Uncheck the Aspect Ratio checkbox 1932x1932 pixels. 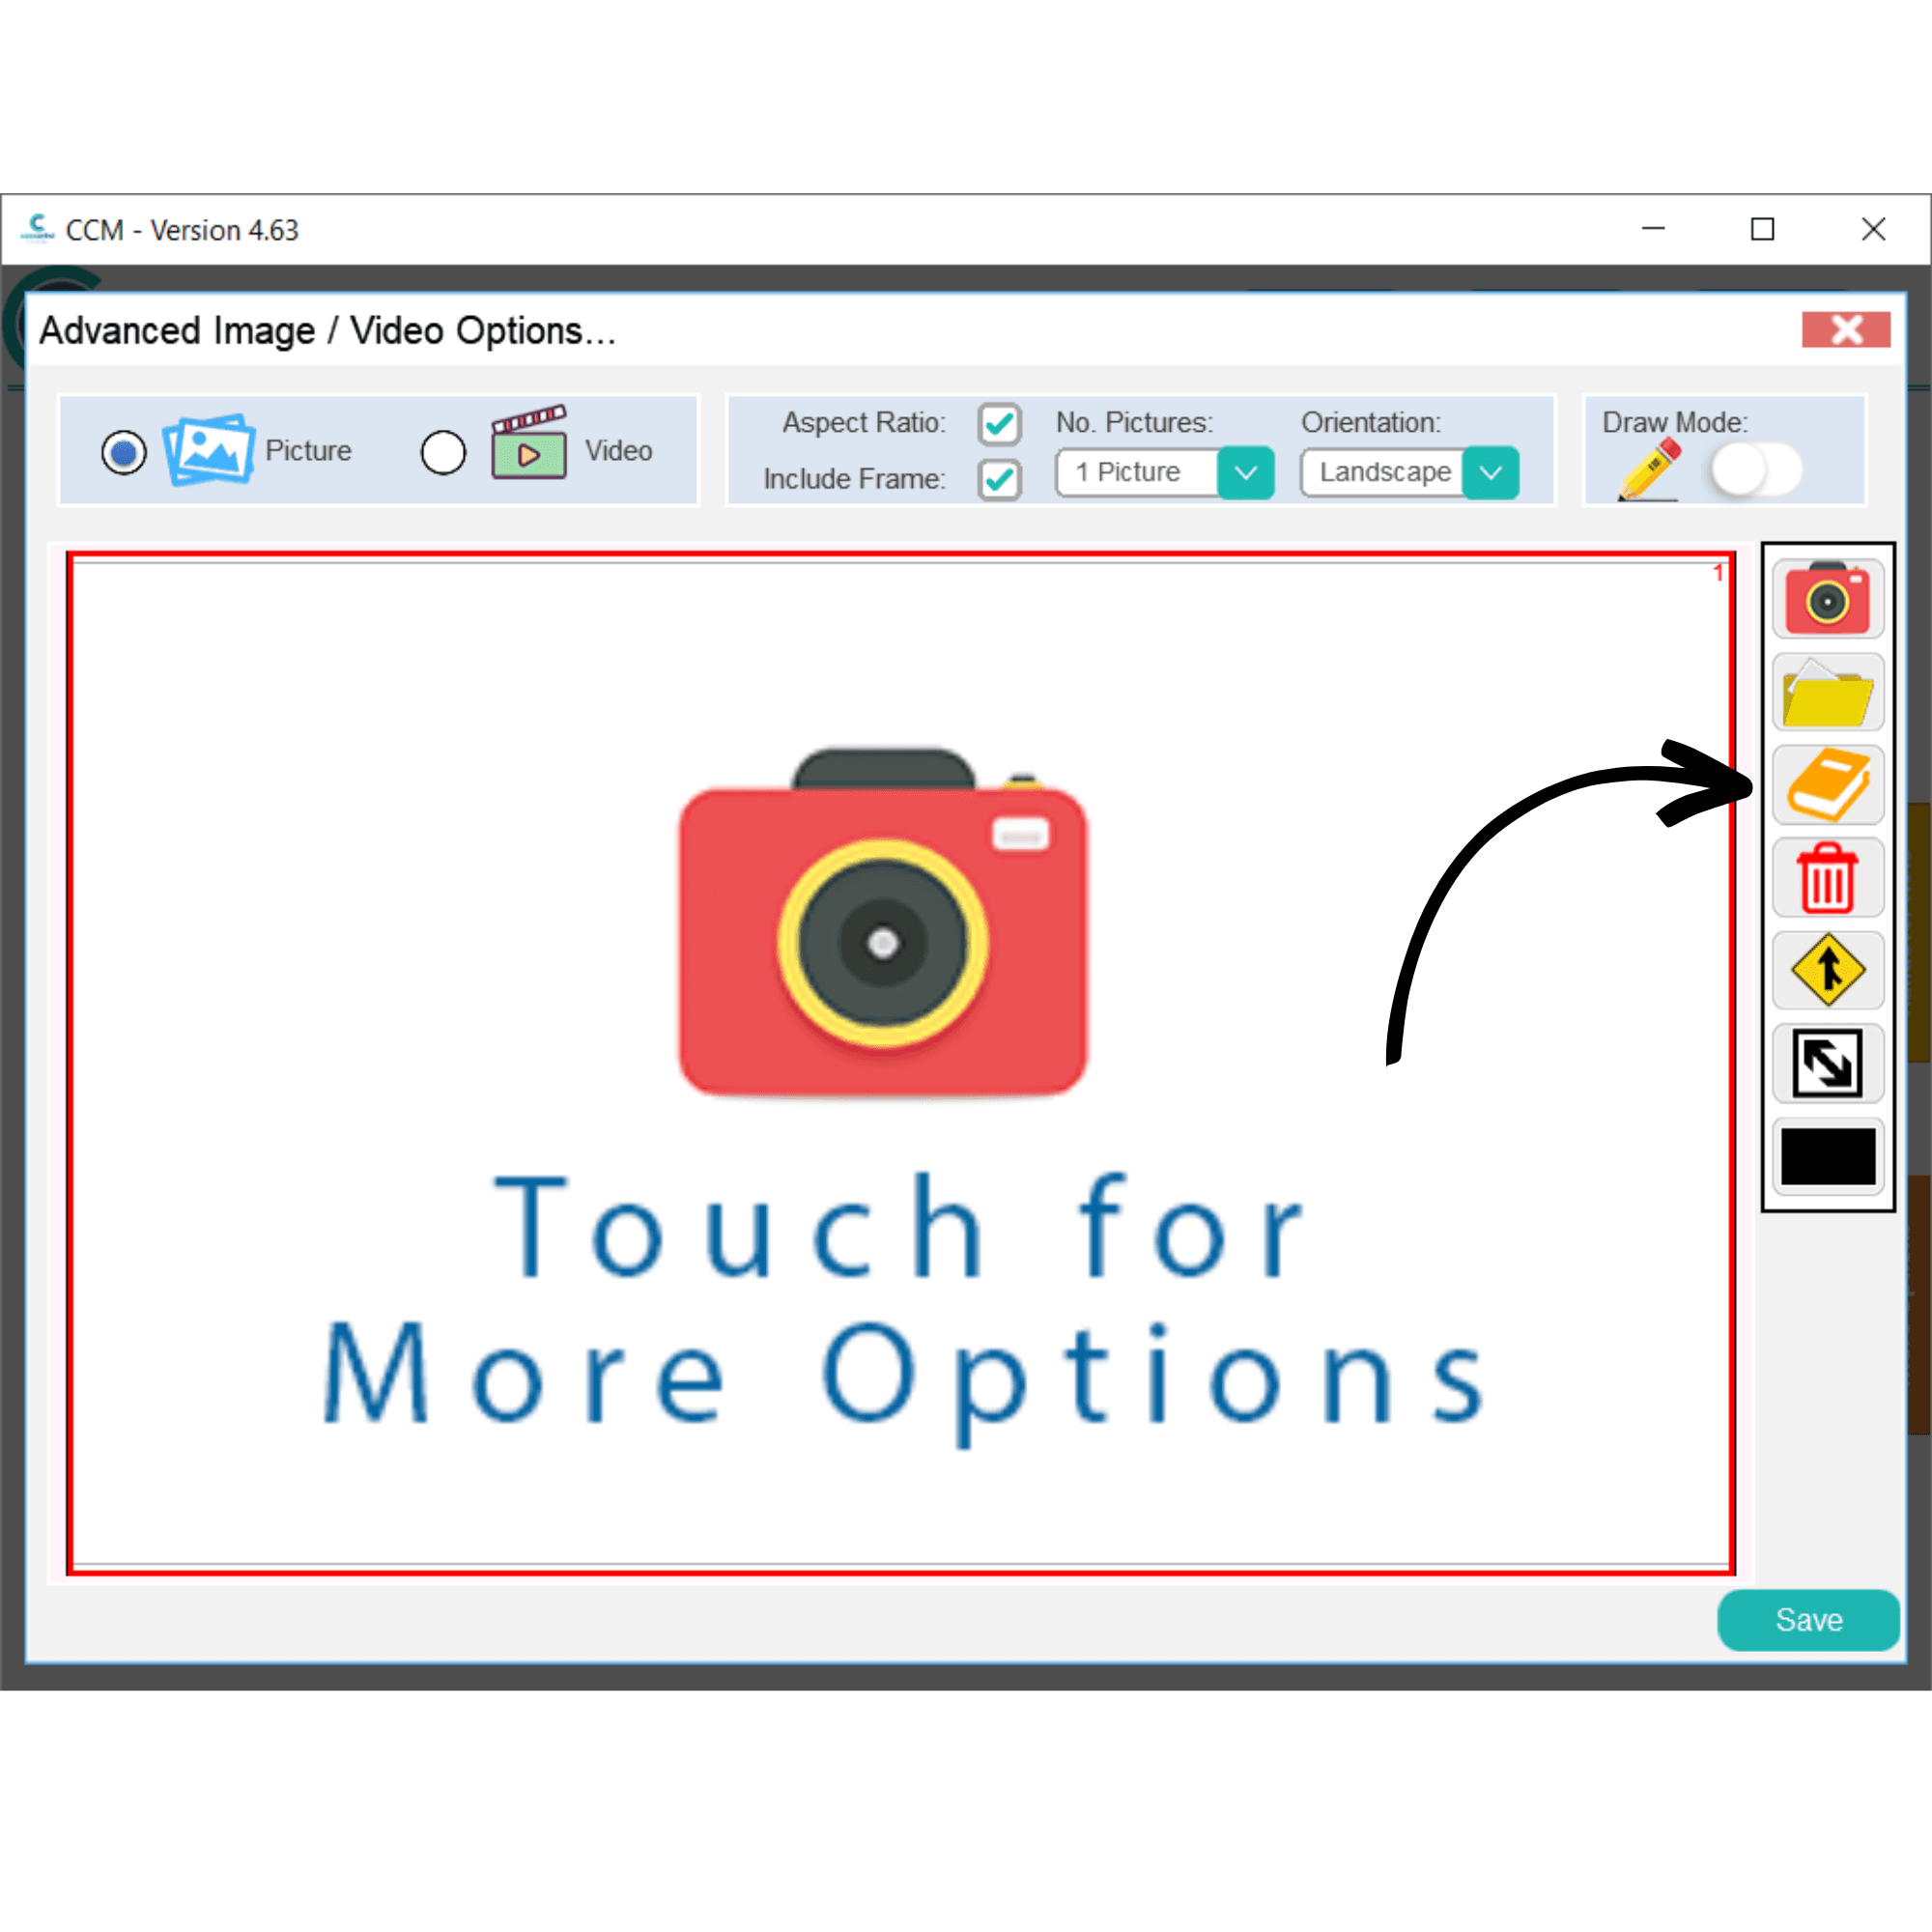999,424
